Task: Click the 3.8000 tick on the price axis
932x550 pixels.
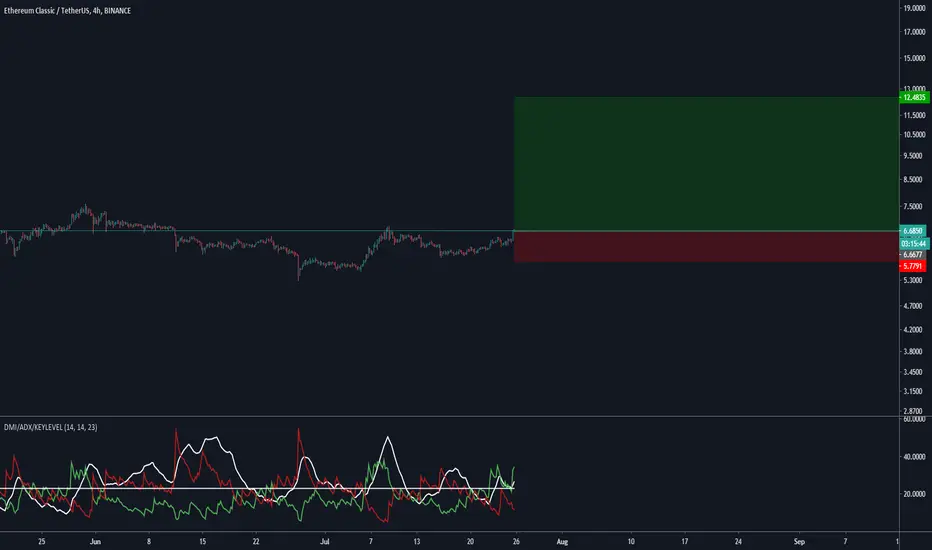Action: point(912,351)
